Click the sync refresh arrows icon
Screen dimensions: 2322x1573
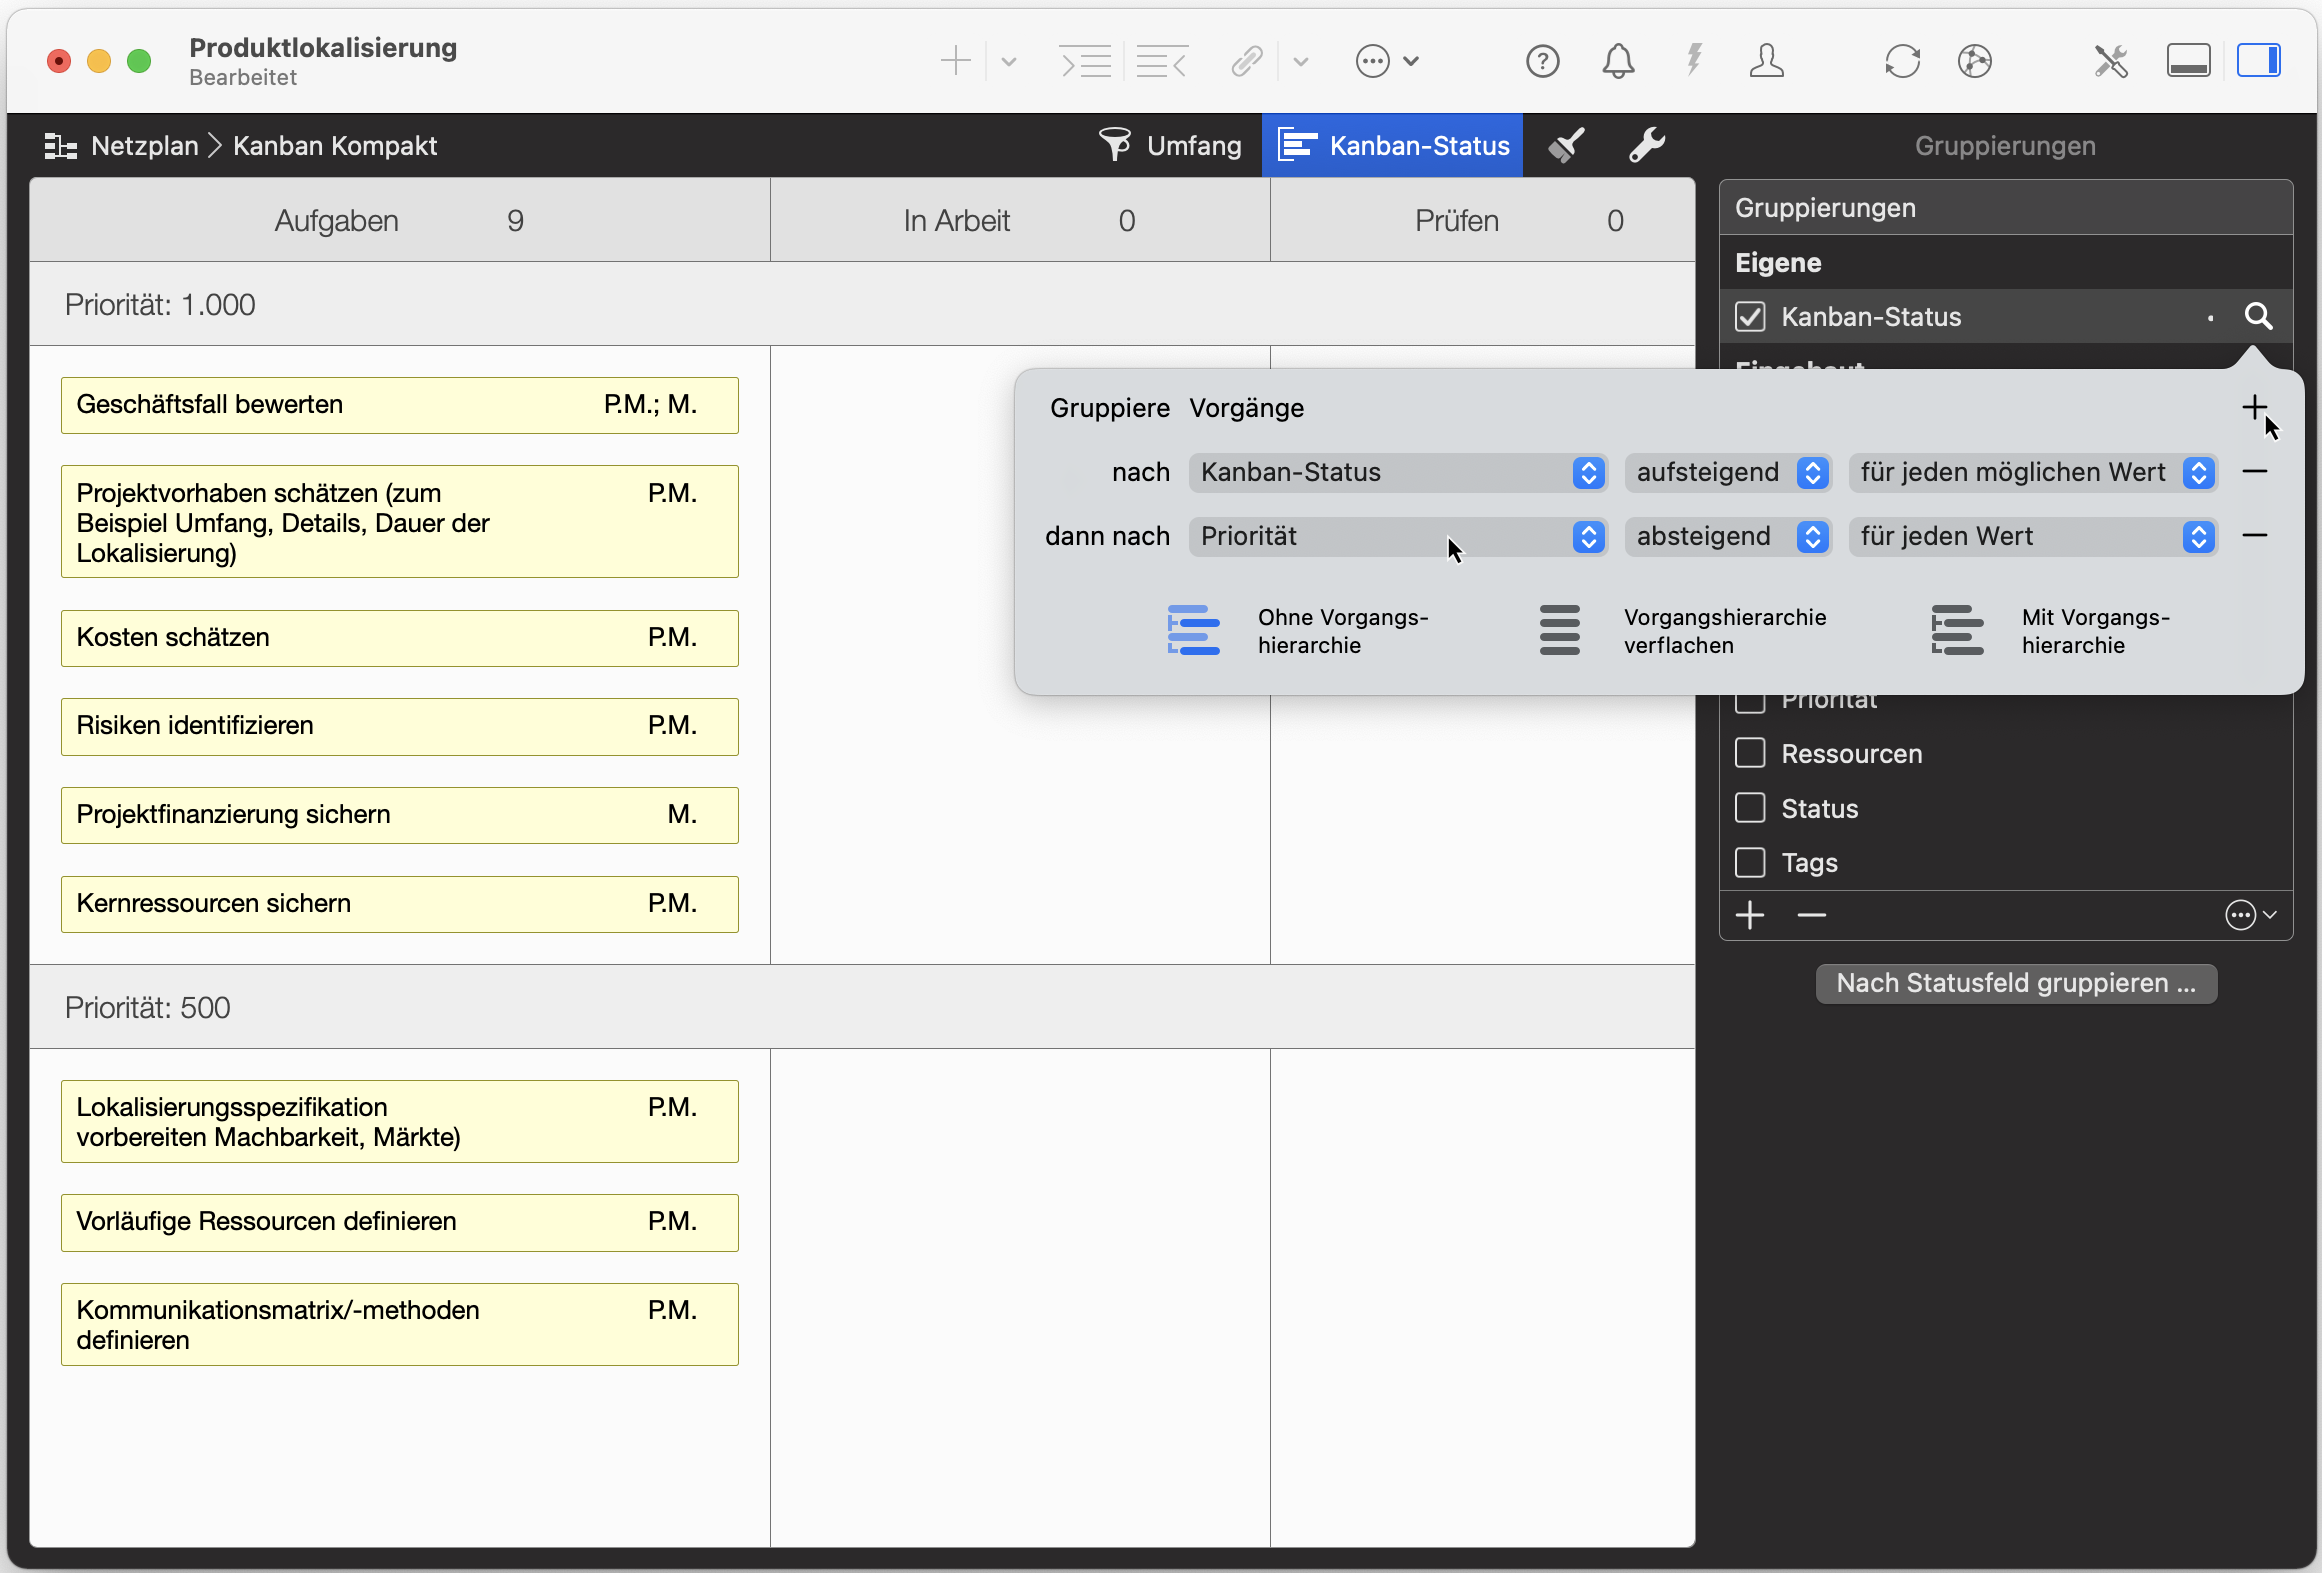pyautogui.click(x=1901, y=62)
